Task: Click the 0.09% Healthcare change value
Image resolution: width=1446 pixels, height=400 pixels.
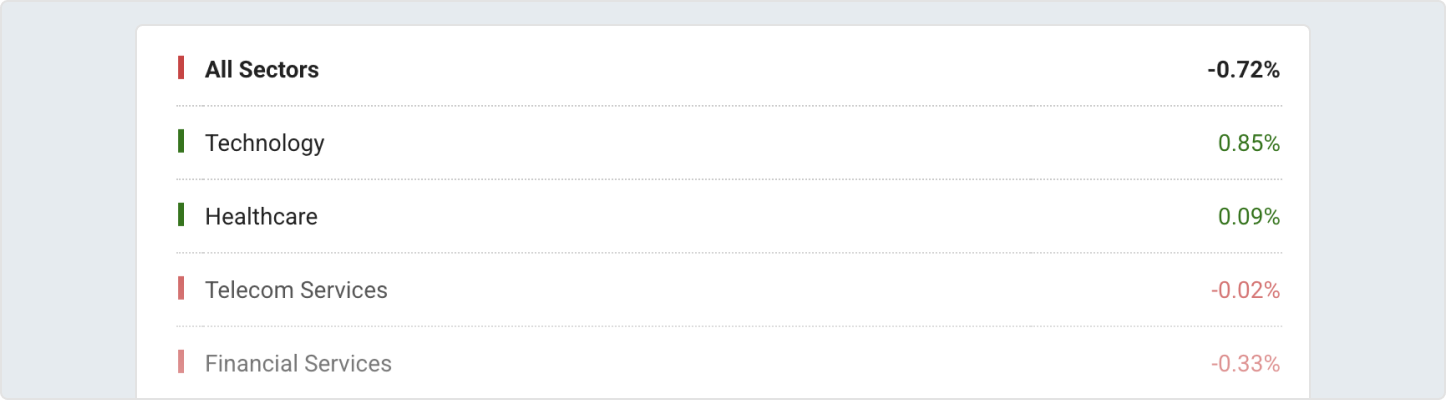Action: 1249,216
